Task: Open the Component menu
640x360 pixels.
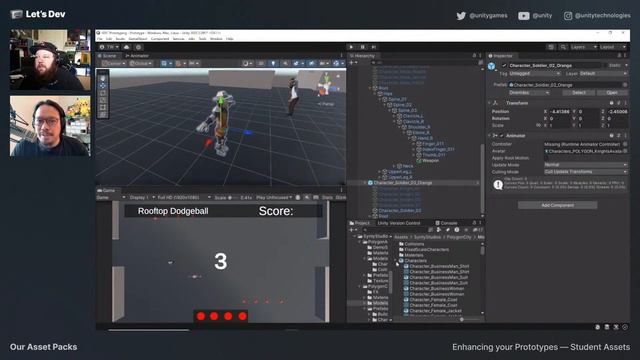Action: tap(160, 39)
